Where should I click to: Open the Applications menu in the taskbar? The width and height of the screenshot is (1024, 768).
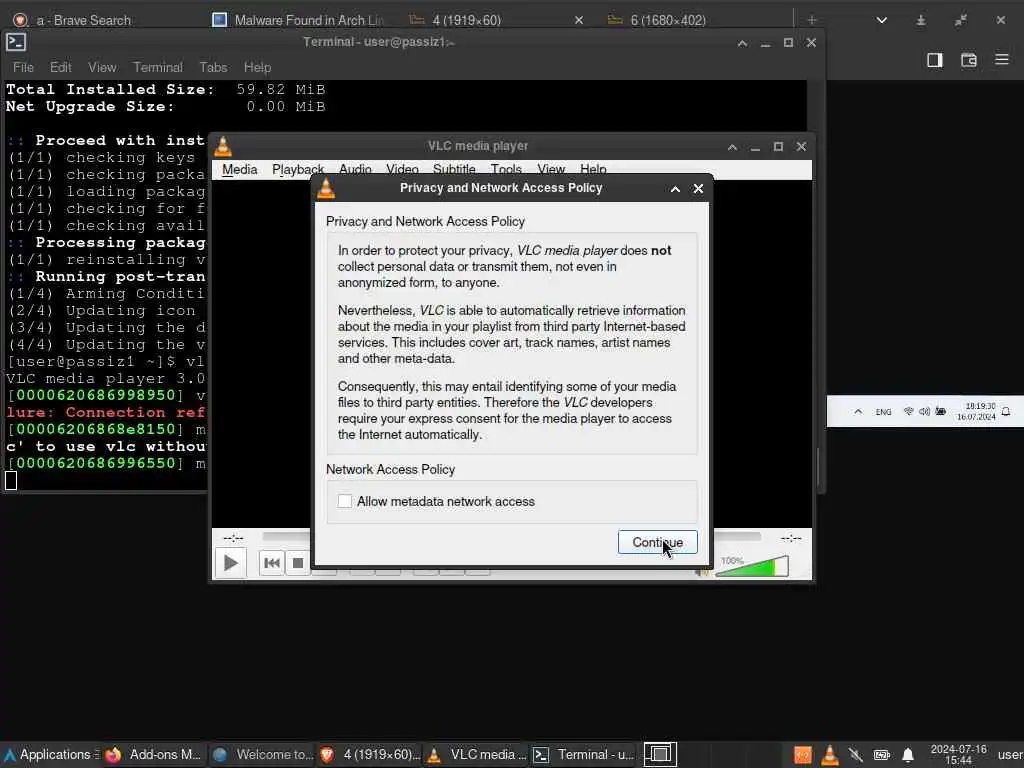(51, 754)
